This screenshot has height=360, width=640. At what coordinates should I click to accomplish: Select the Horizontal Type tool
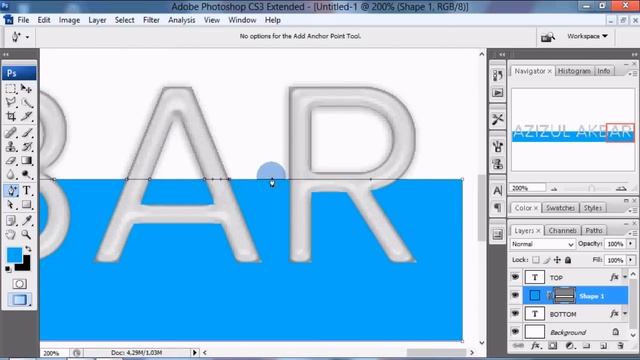[x=27, y=191]
